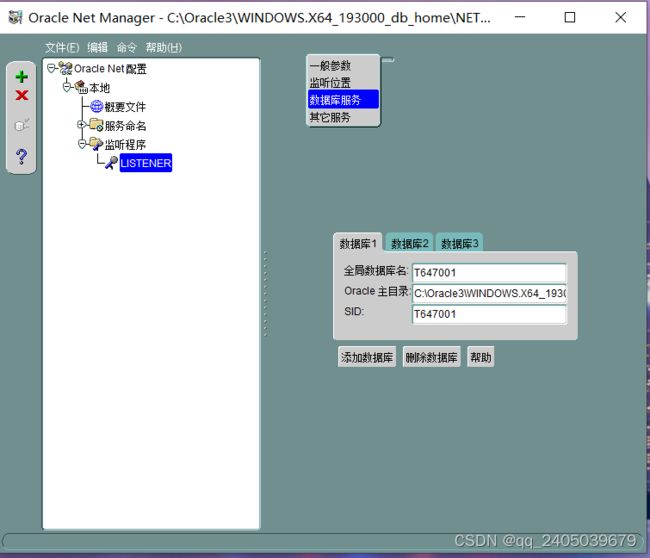Click the greyed-out test connection icon
Screen dimensions: 650x558
22,124
